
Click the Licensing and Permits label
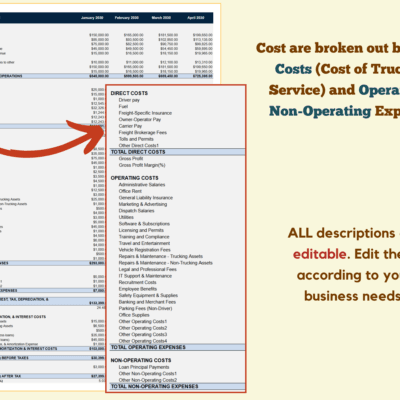point(141,230)
